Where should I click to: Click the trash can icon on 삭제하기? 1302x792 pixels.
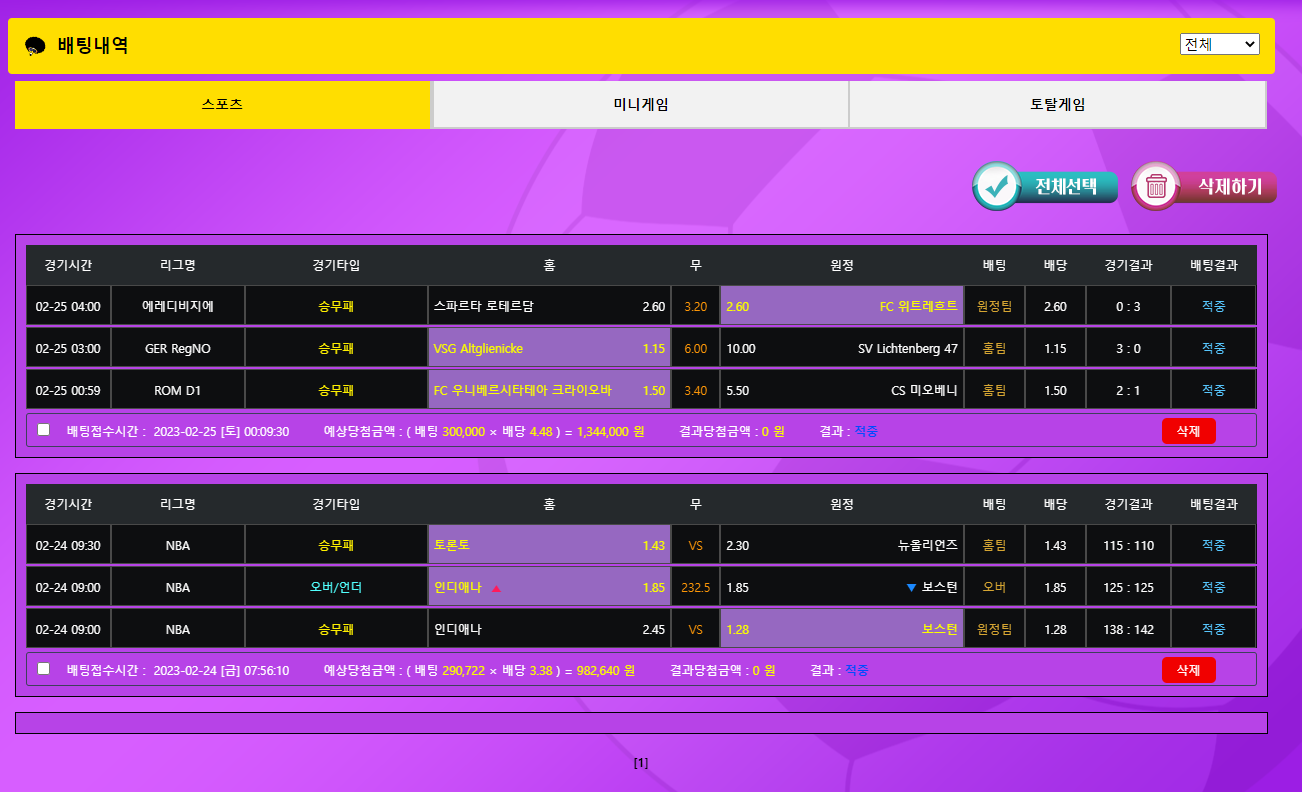tap(1156, 187)
